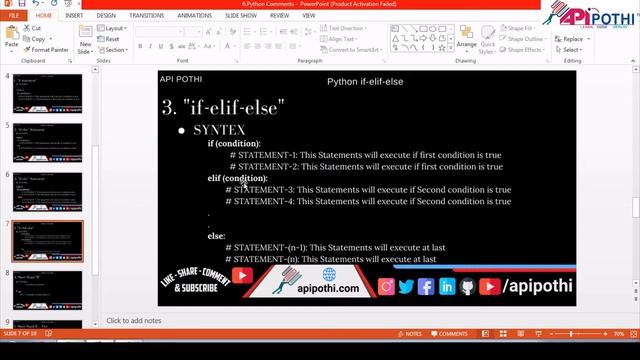
Task: Toggle text Shadow formatting
Action: (171, 47)
